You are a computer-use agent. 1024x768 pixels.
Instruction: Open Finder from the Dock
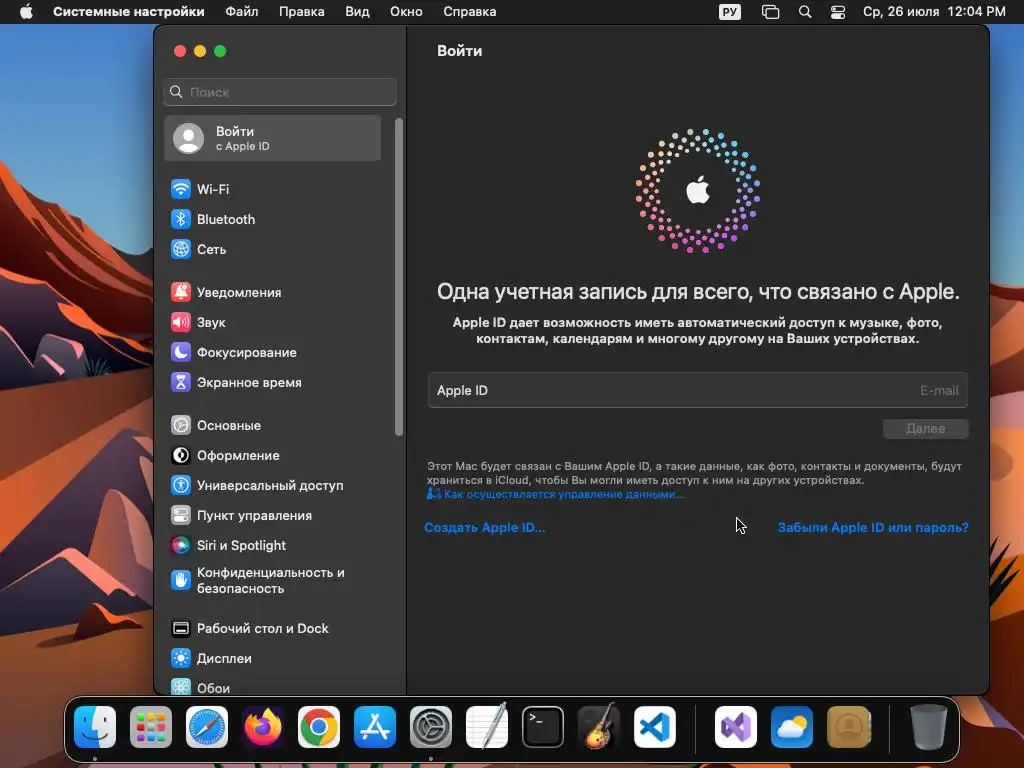pos(95,728)
